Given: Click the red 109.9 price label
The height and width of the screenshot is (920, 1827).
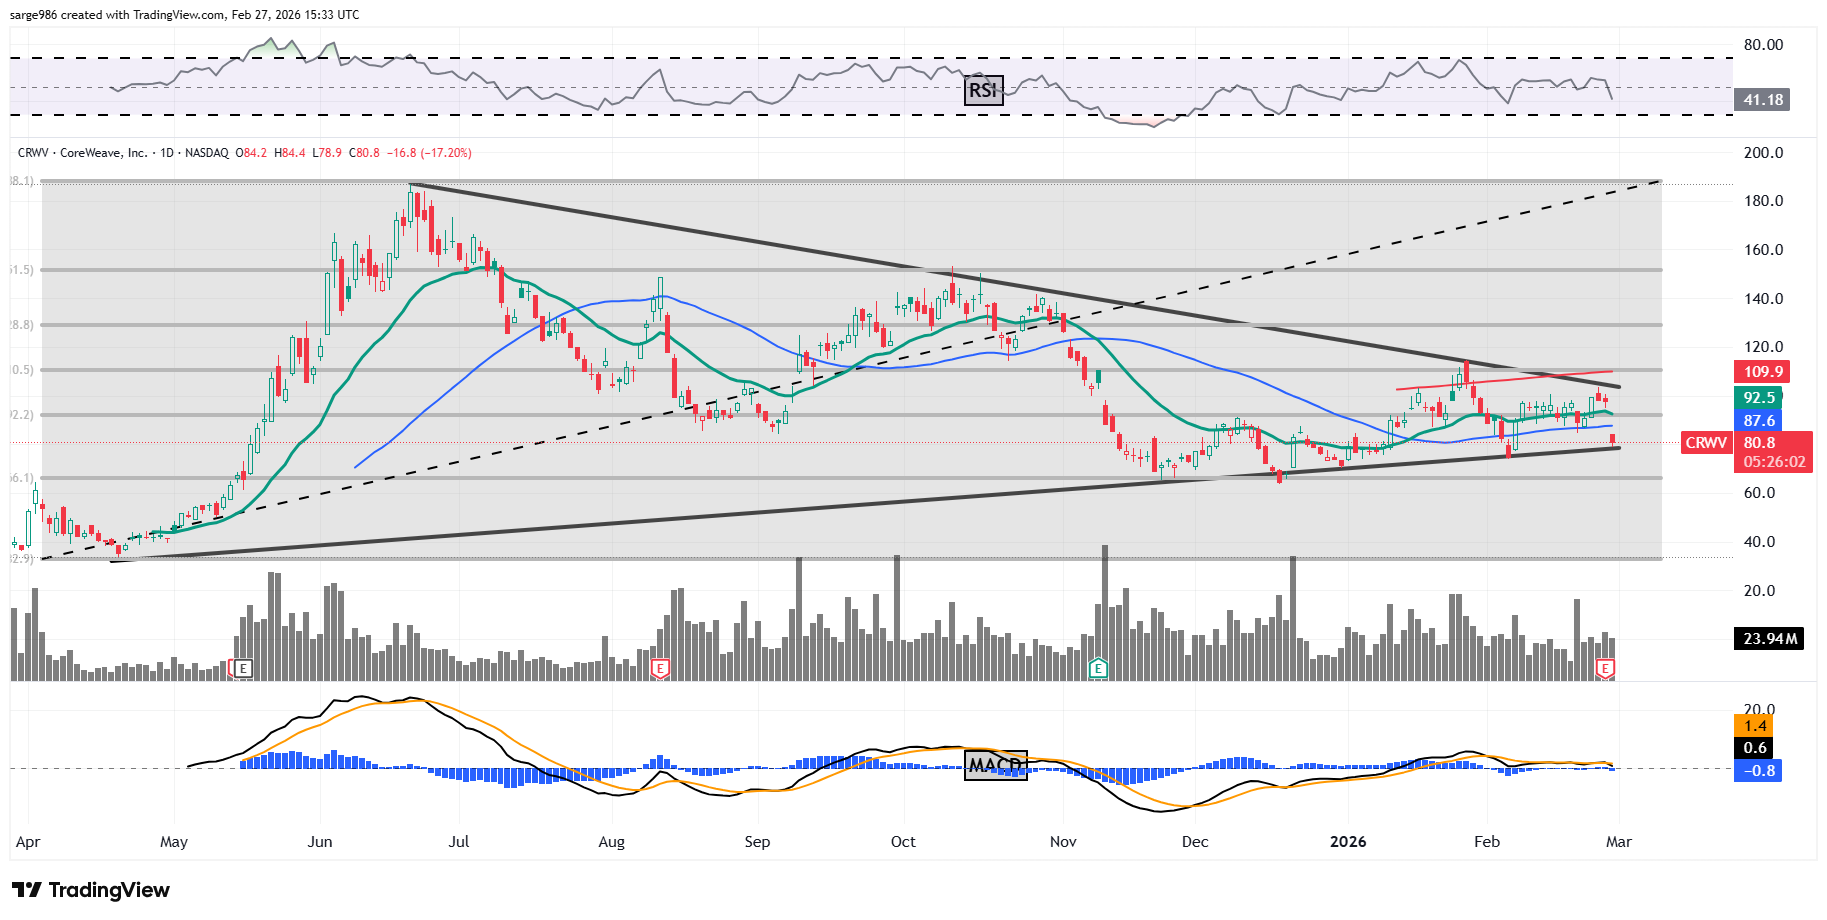Looking at the screenshot, I should [x=1762, y=372].
